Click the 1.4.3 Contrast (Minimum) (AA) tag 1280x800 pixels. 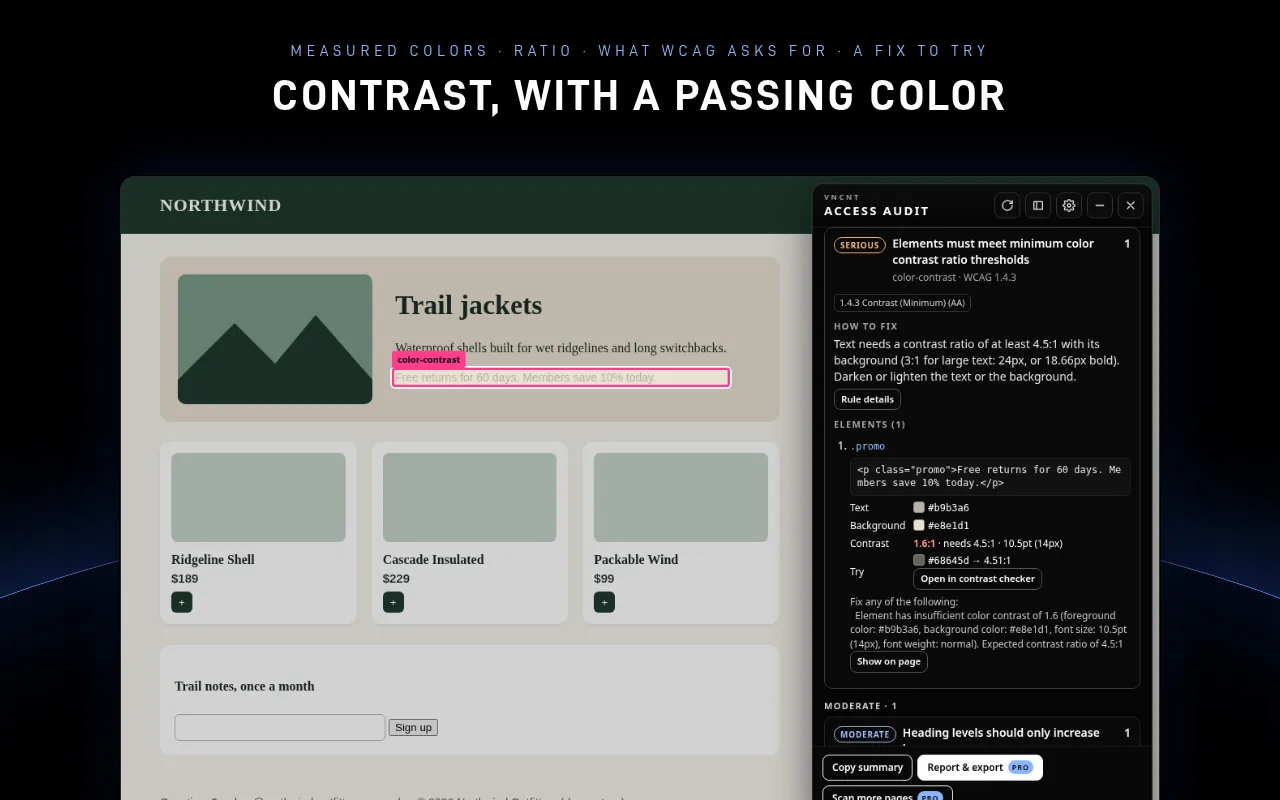click(x=902, y=303)
